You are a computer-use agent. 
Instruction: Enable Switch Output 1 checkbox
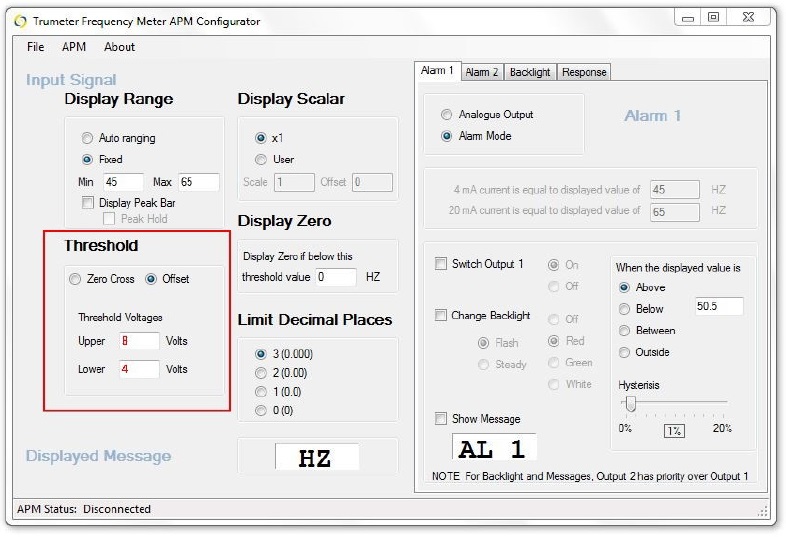(441, 264)
